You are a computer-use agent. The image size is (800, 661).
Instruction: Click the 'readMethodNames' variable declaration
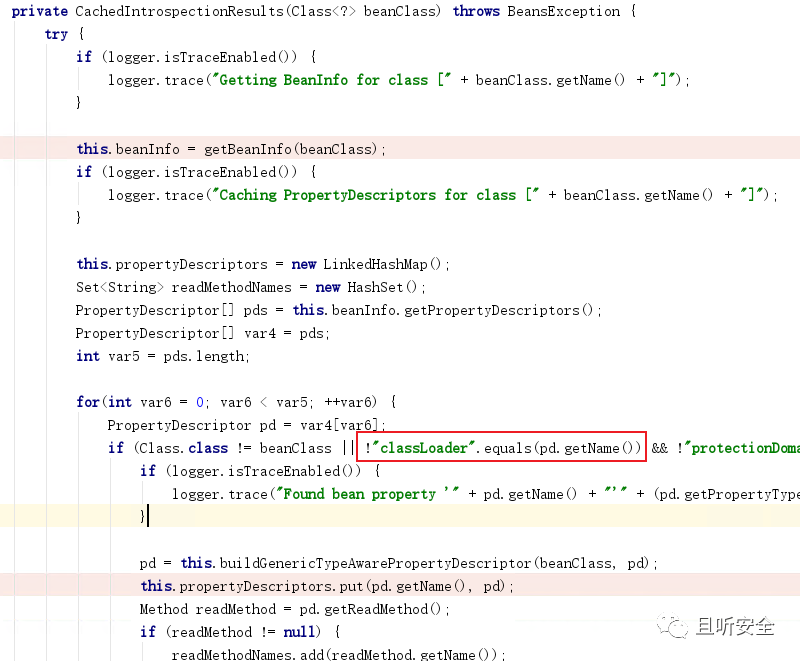tap(231, 287)
